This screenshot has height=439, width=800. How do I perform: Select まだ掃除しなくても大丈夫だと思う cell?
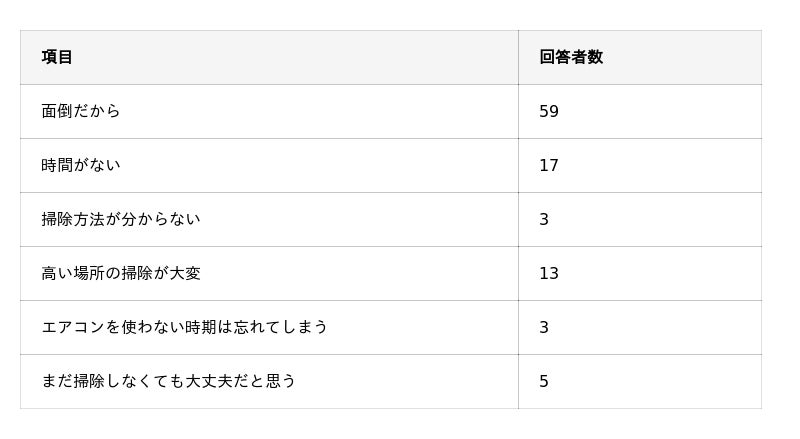269,381
